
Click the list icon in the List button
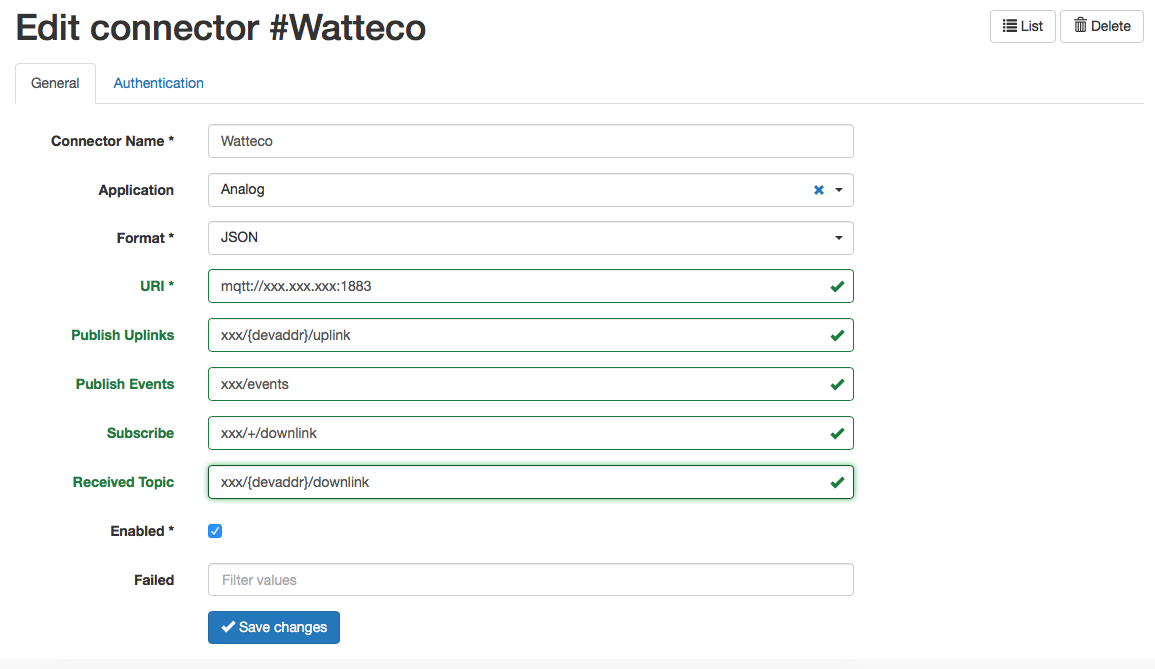tap(1010, 26)
